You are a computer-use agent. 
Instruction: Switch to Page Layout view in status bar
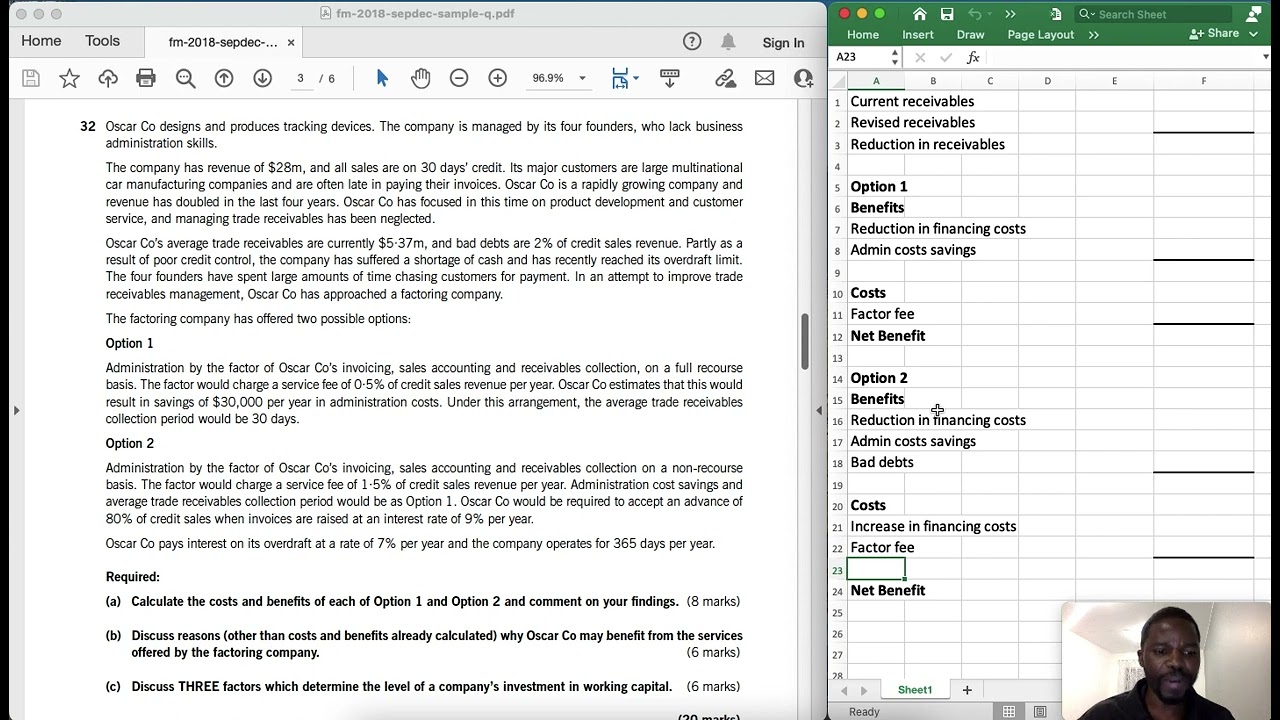pyautogui.click(x=1040, y=711)
